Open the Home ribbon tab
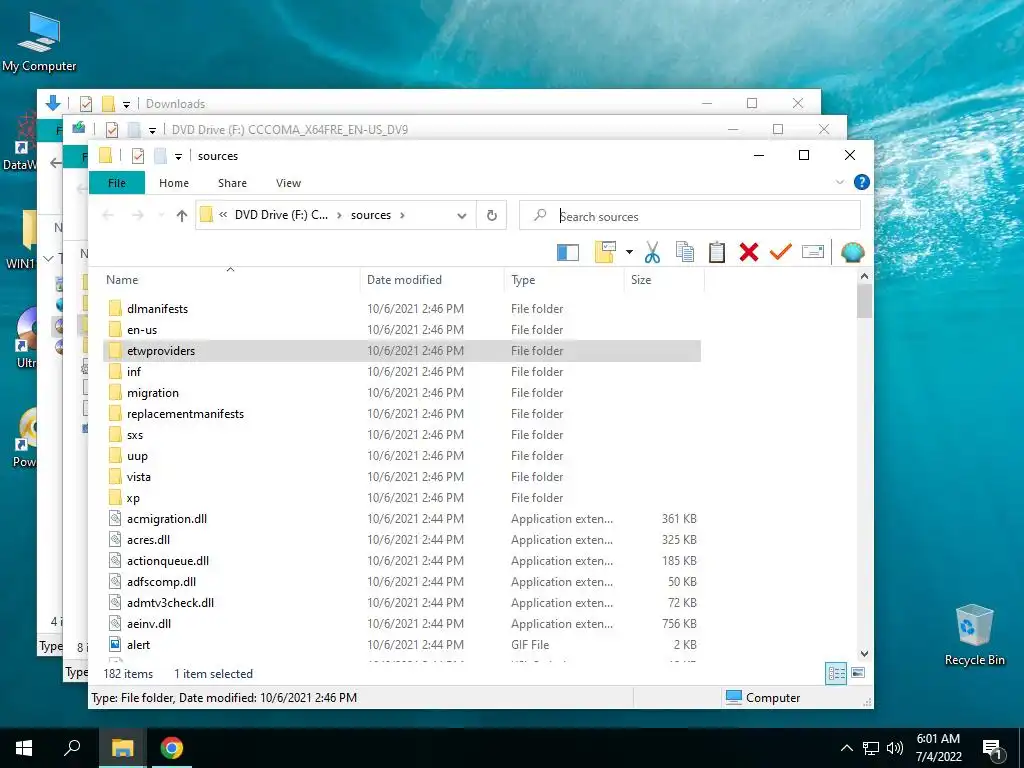Image resolution: width=1024 pixels, height=768 pixels. [x=174, y=183]
